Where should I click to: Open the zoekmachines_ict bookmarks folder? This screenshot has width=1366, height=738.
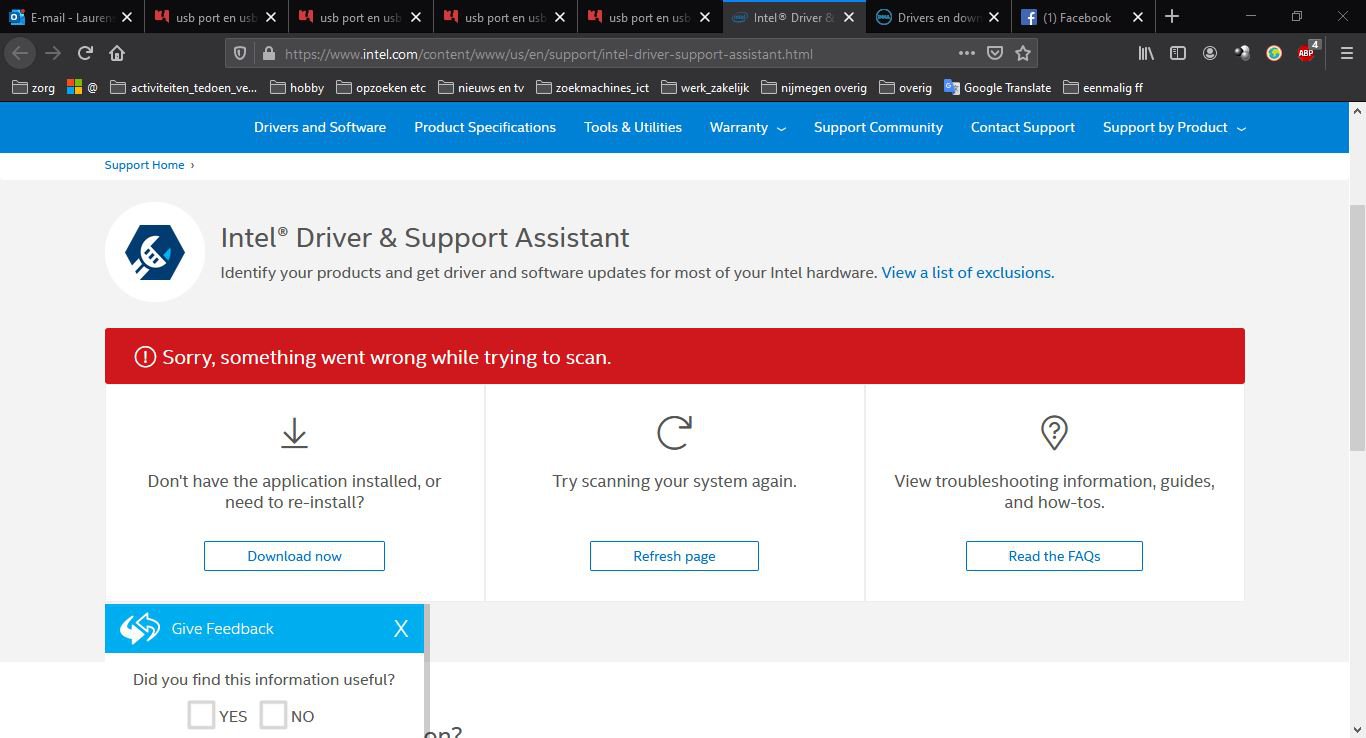coord(593,87)
